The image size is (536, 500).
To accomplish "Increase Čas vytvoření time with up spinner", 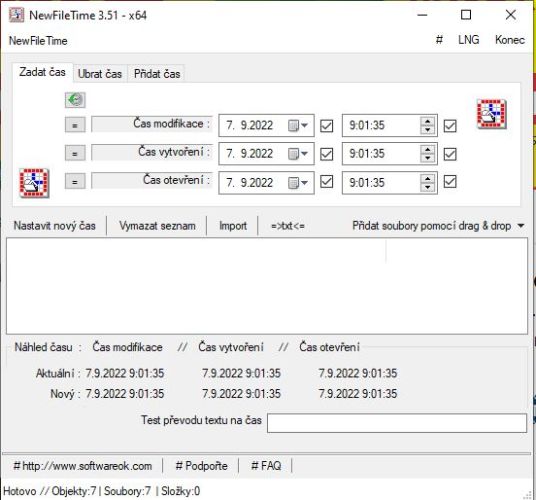I will tap(428, 150).
